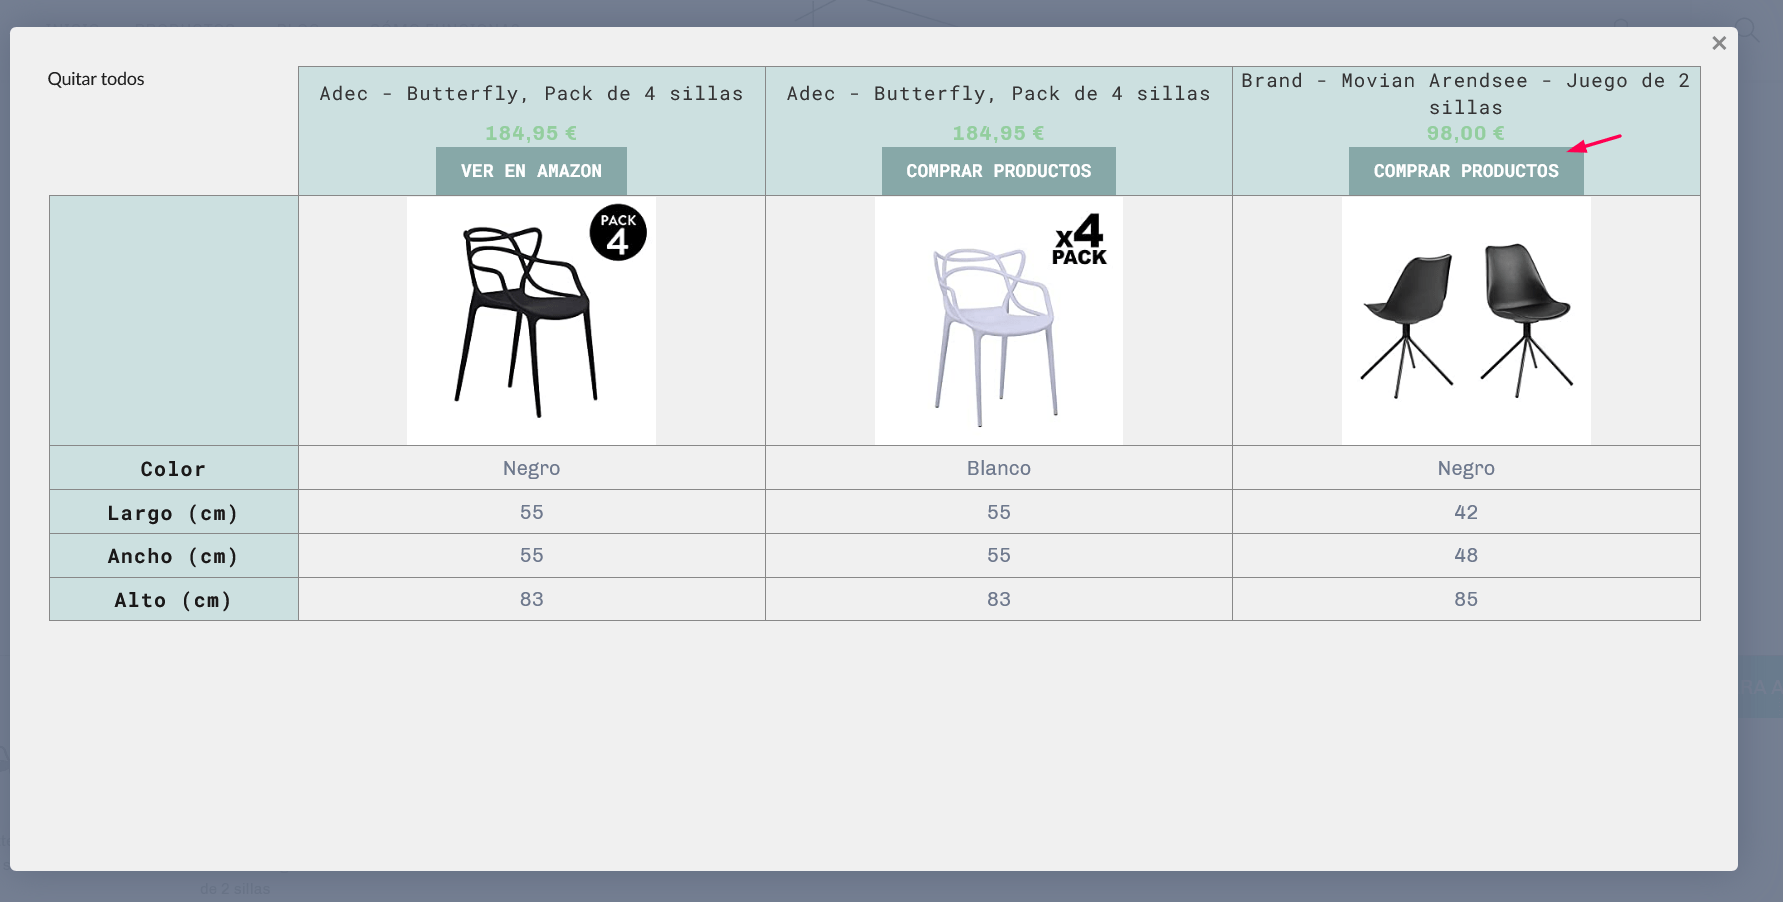Click the Alto value 85
Viewport: 1783px width, 902px height.
(x=1466, y=599)
